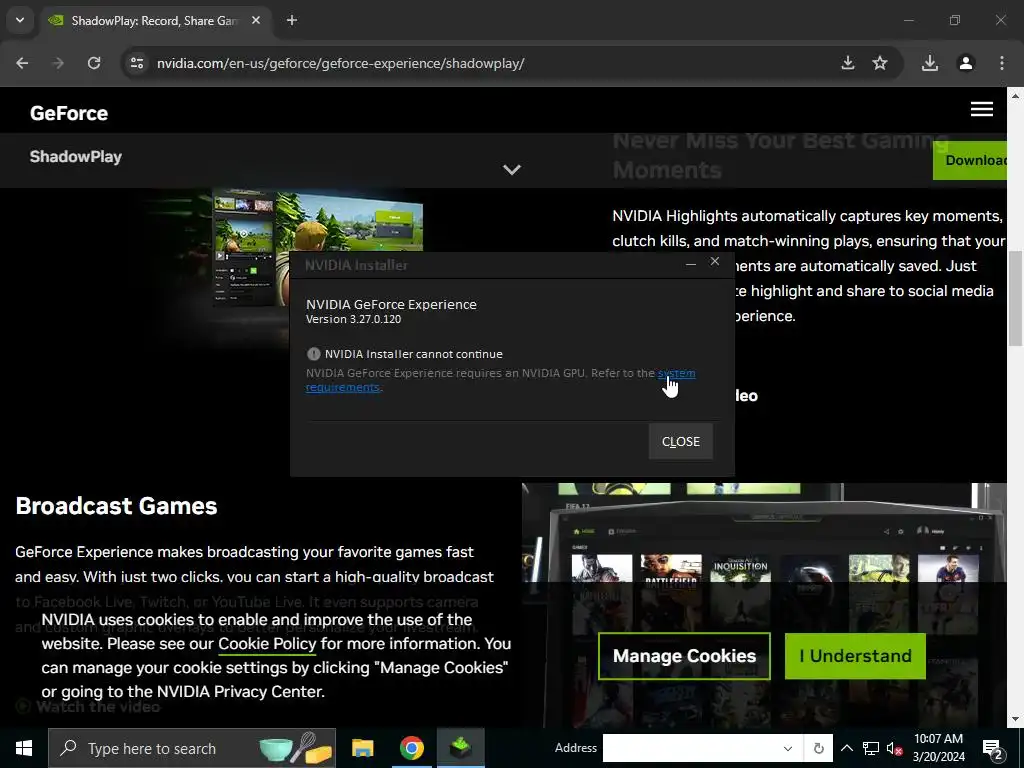Open Chrome downloads icon
Screen dimensions: 1024x768
point(930,63)
